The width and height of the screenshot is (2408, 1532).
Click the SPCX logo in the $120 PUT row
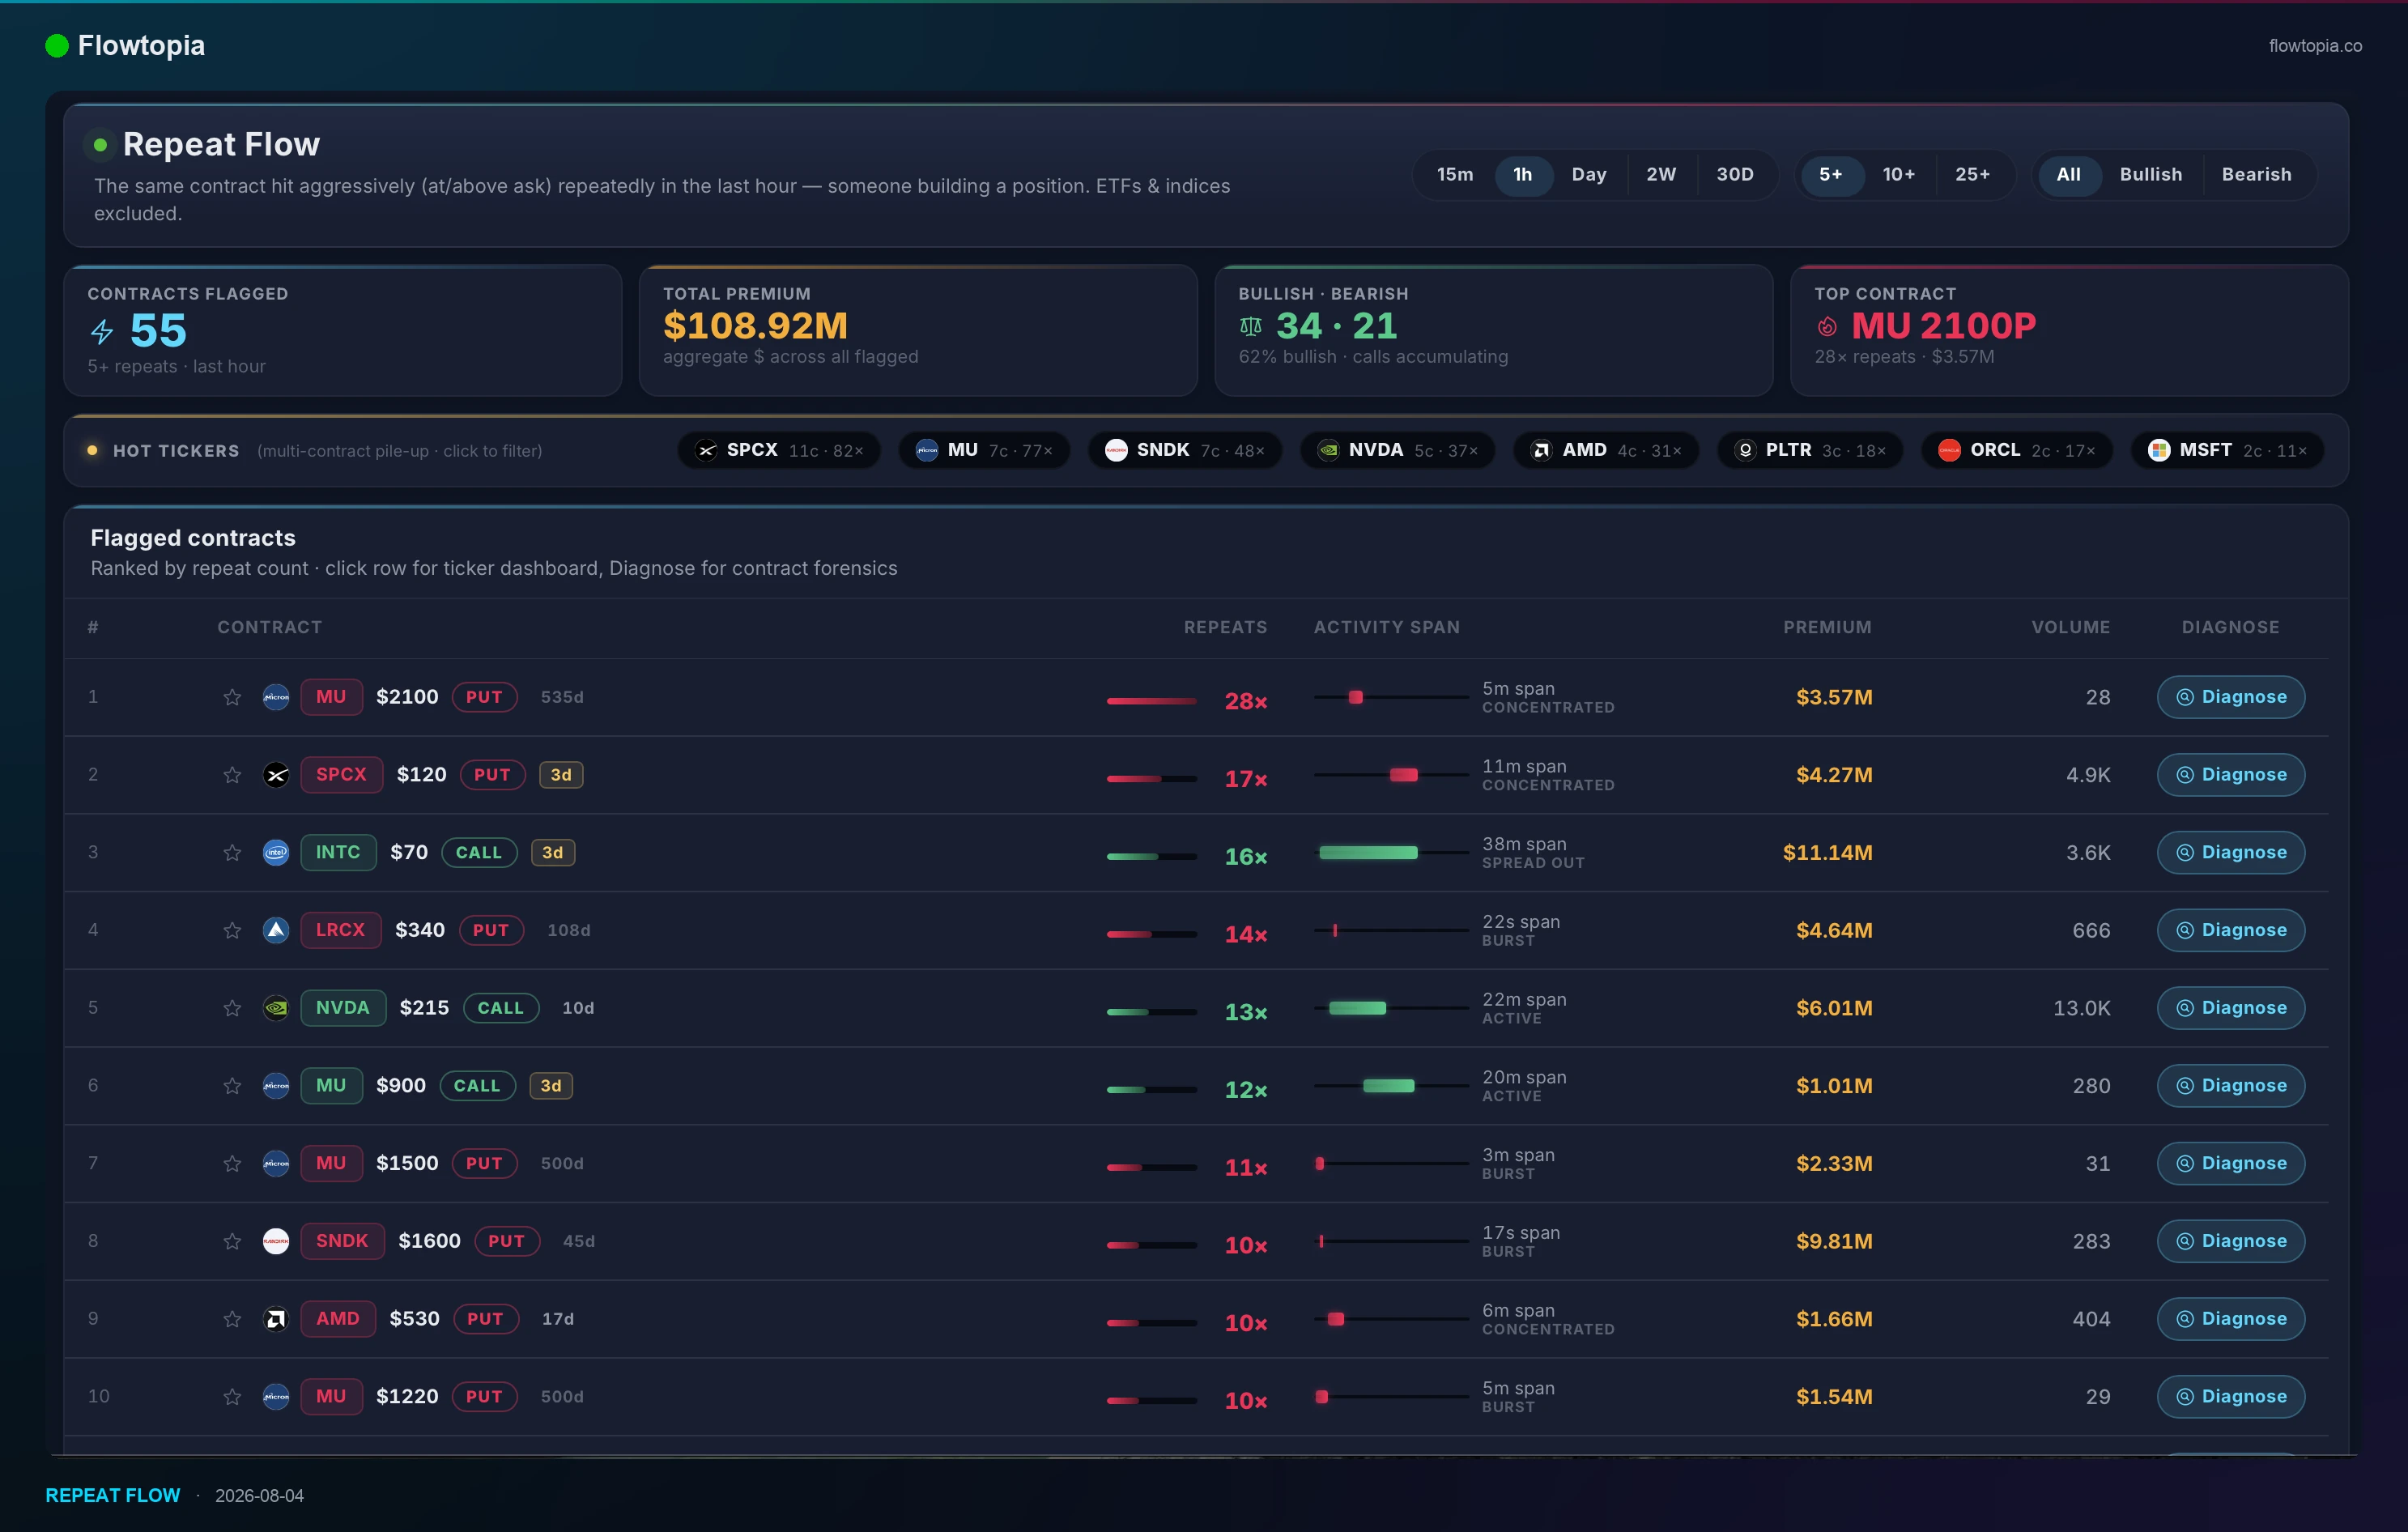(x=276, y=775)
